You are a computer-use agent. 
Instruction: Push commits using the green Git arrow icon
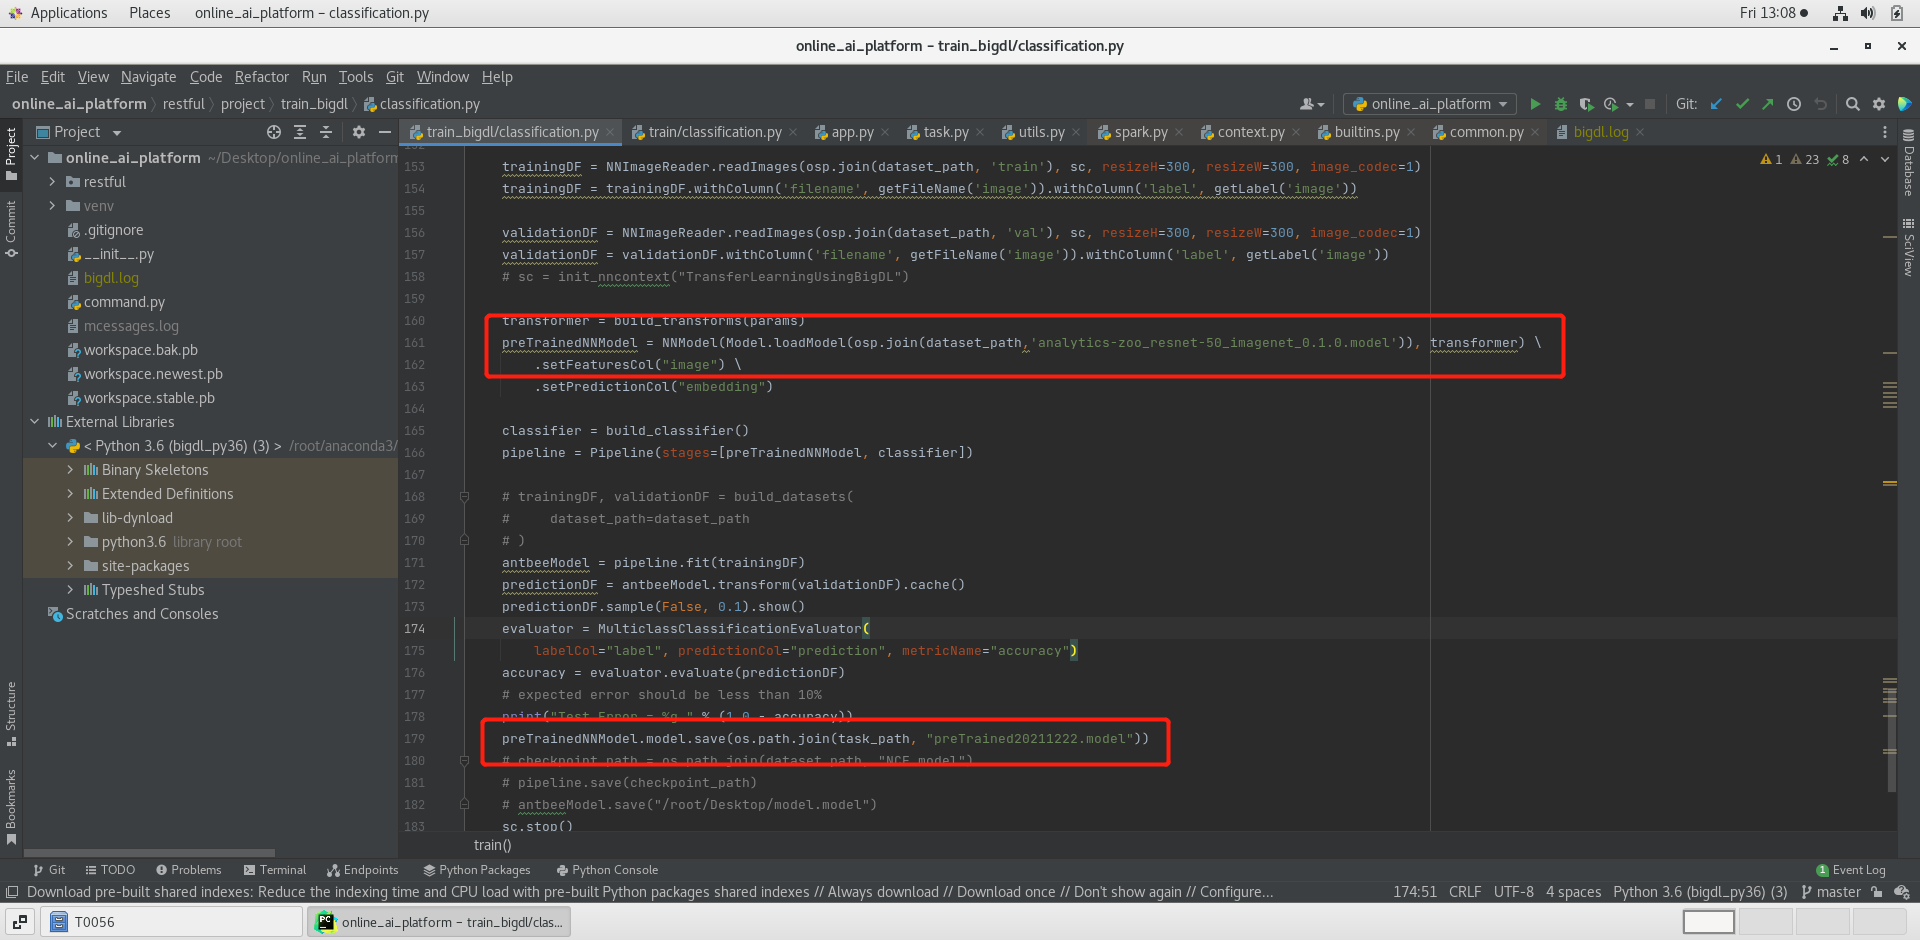point(1768,103)
